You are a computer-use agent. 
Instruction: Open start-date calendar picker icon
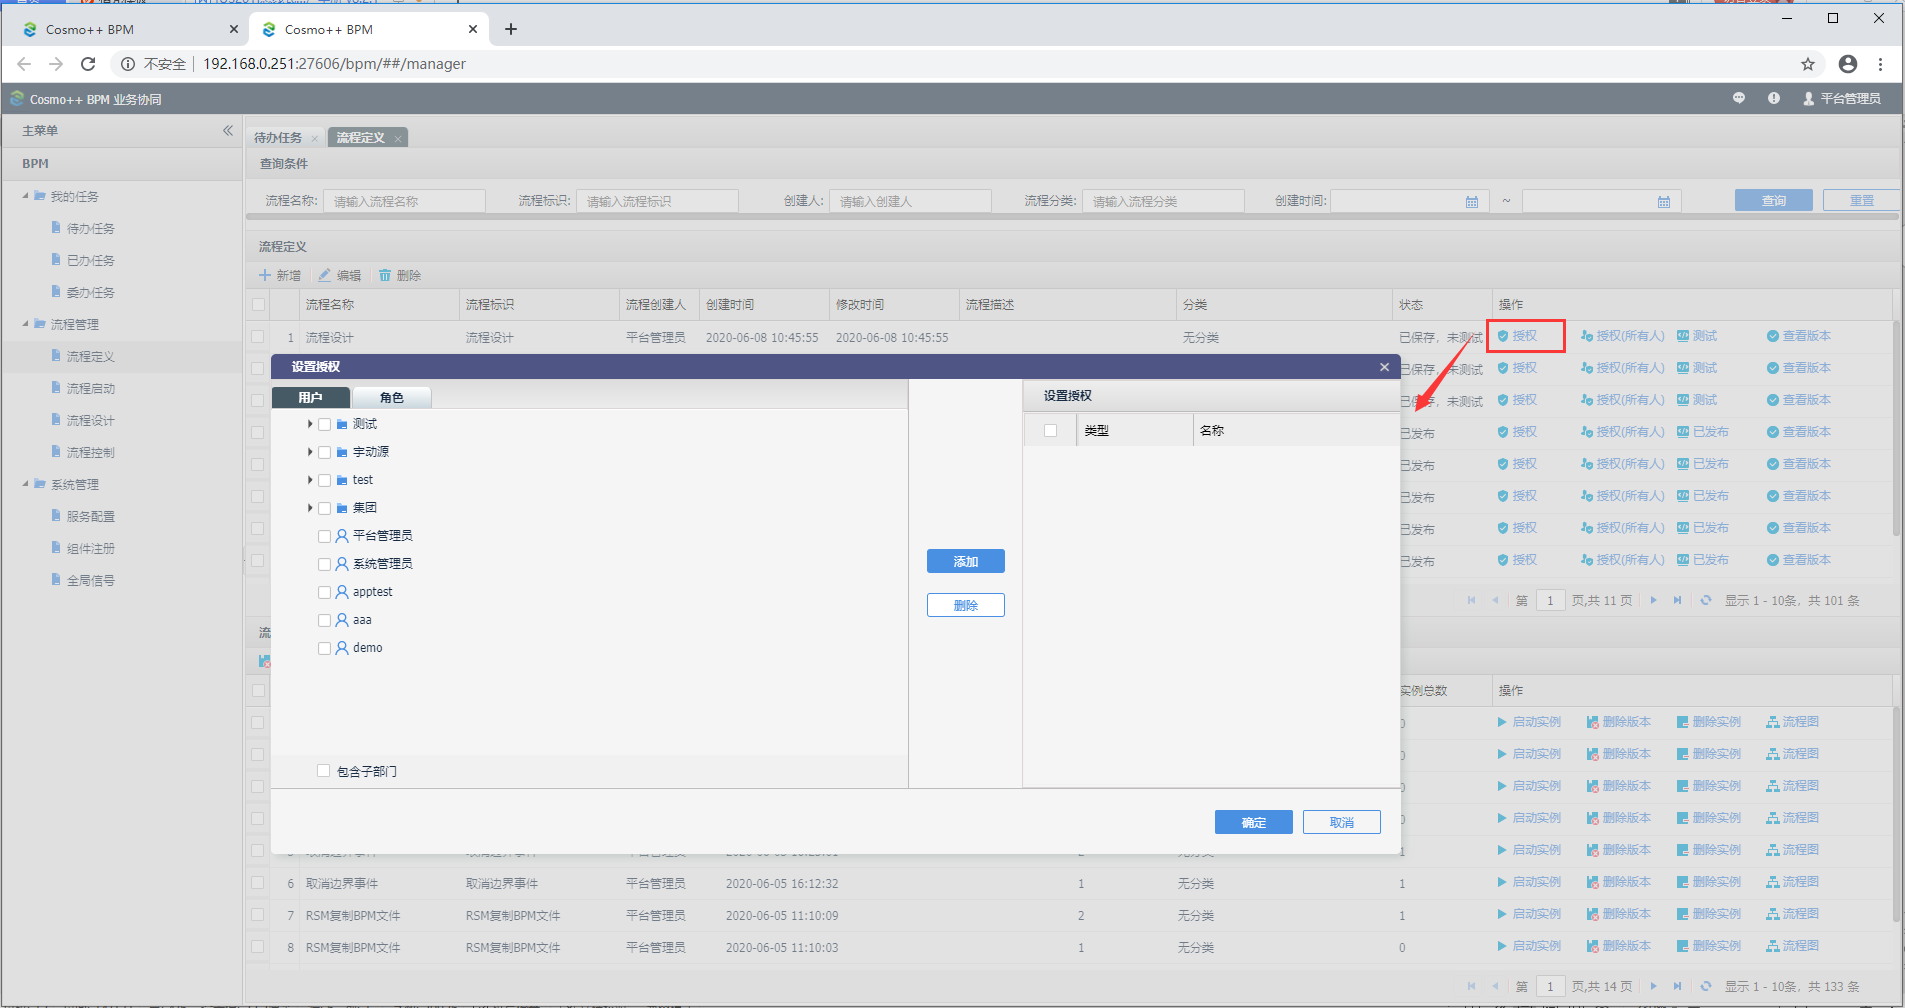tap(1472, 202)
